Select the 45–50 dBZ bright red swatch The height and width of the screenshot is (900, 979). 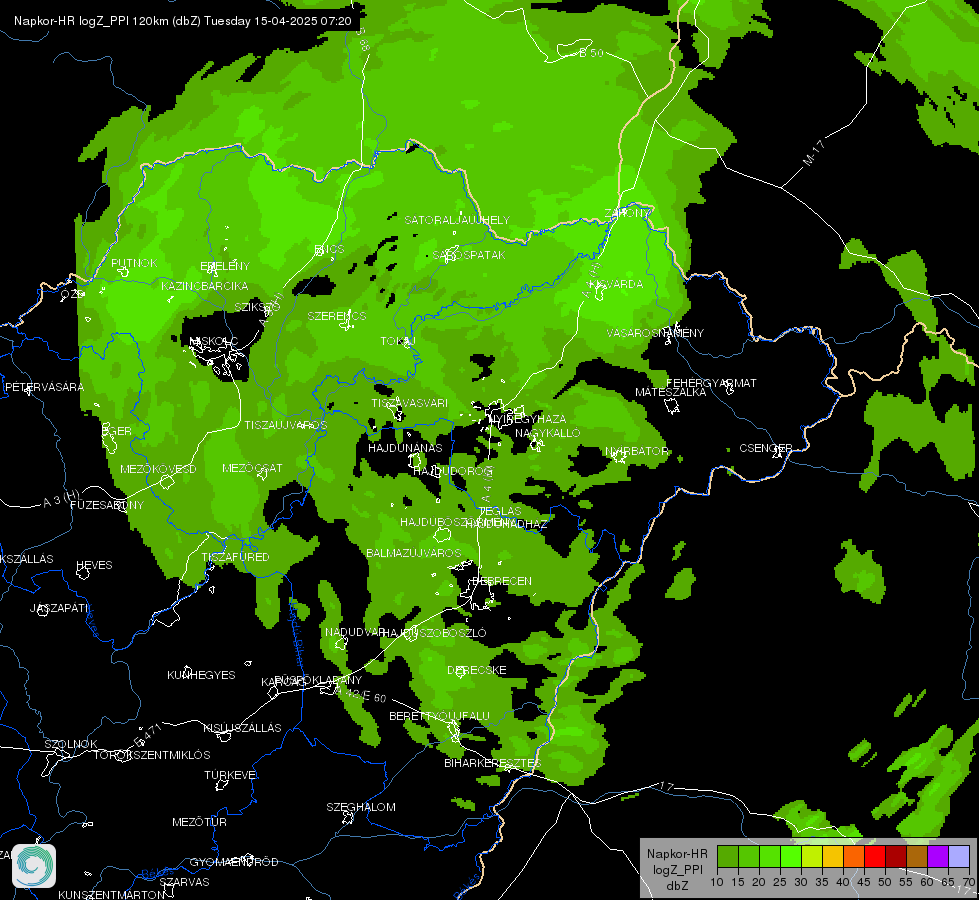tap(875, 857)
